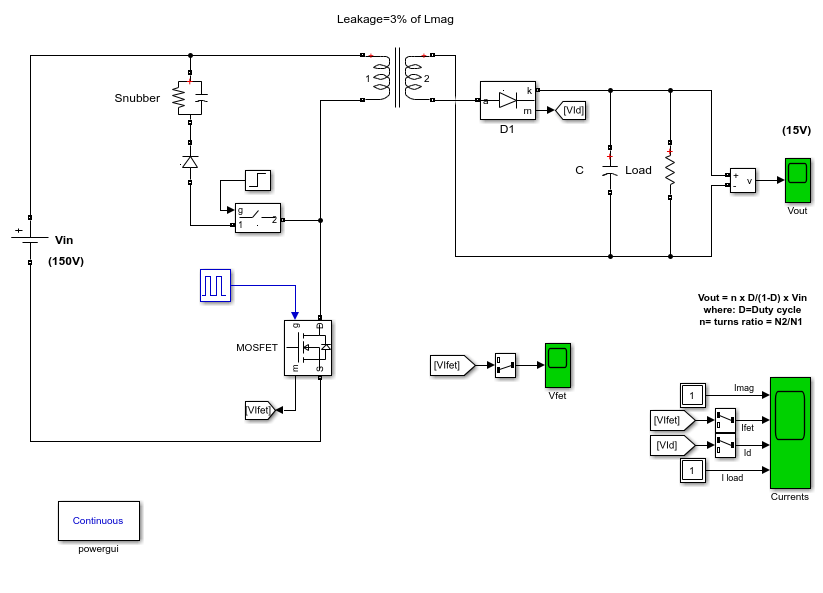Click the (15V) label
This screenshot has height=593, width=823.
796,130
